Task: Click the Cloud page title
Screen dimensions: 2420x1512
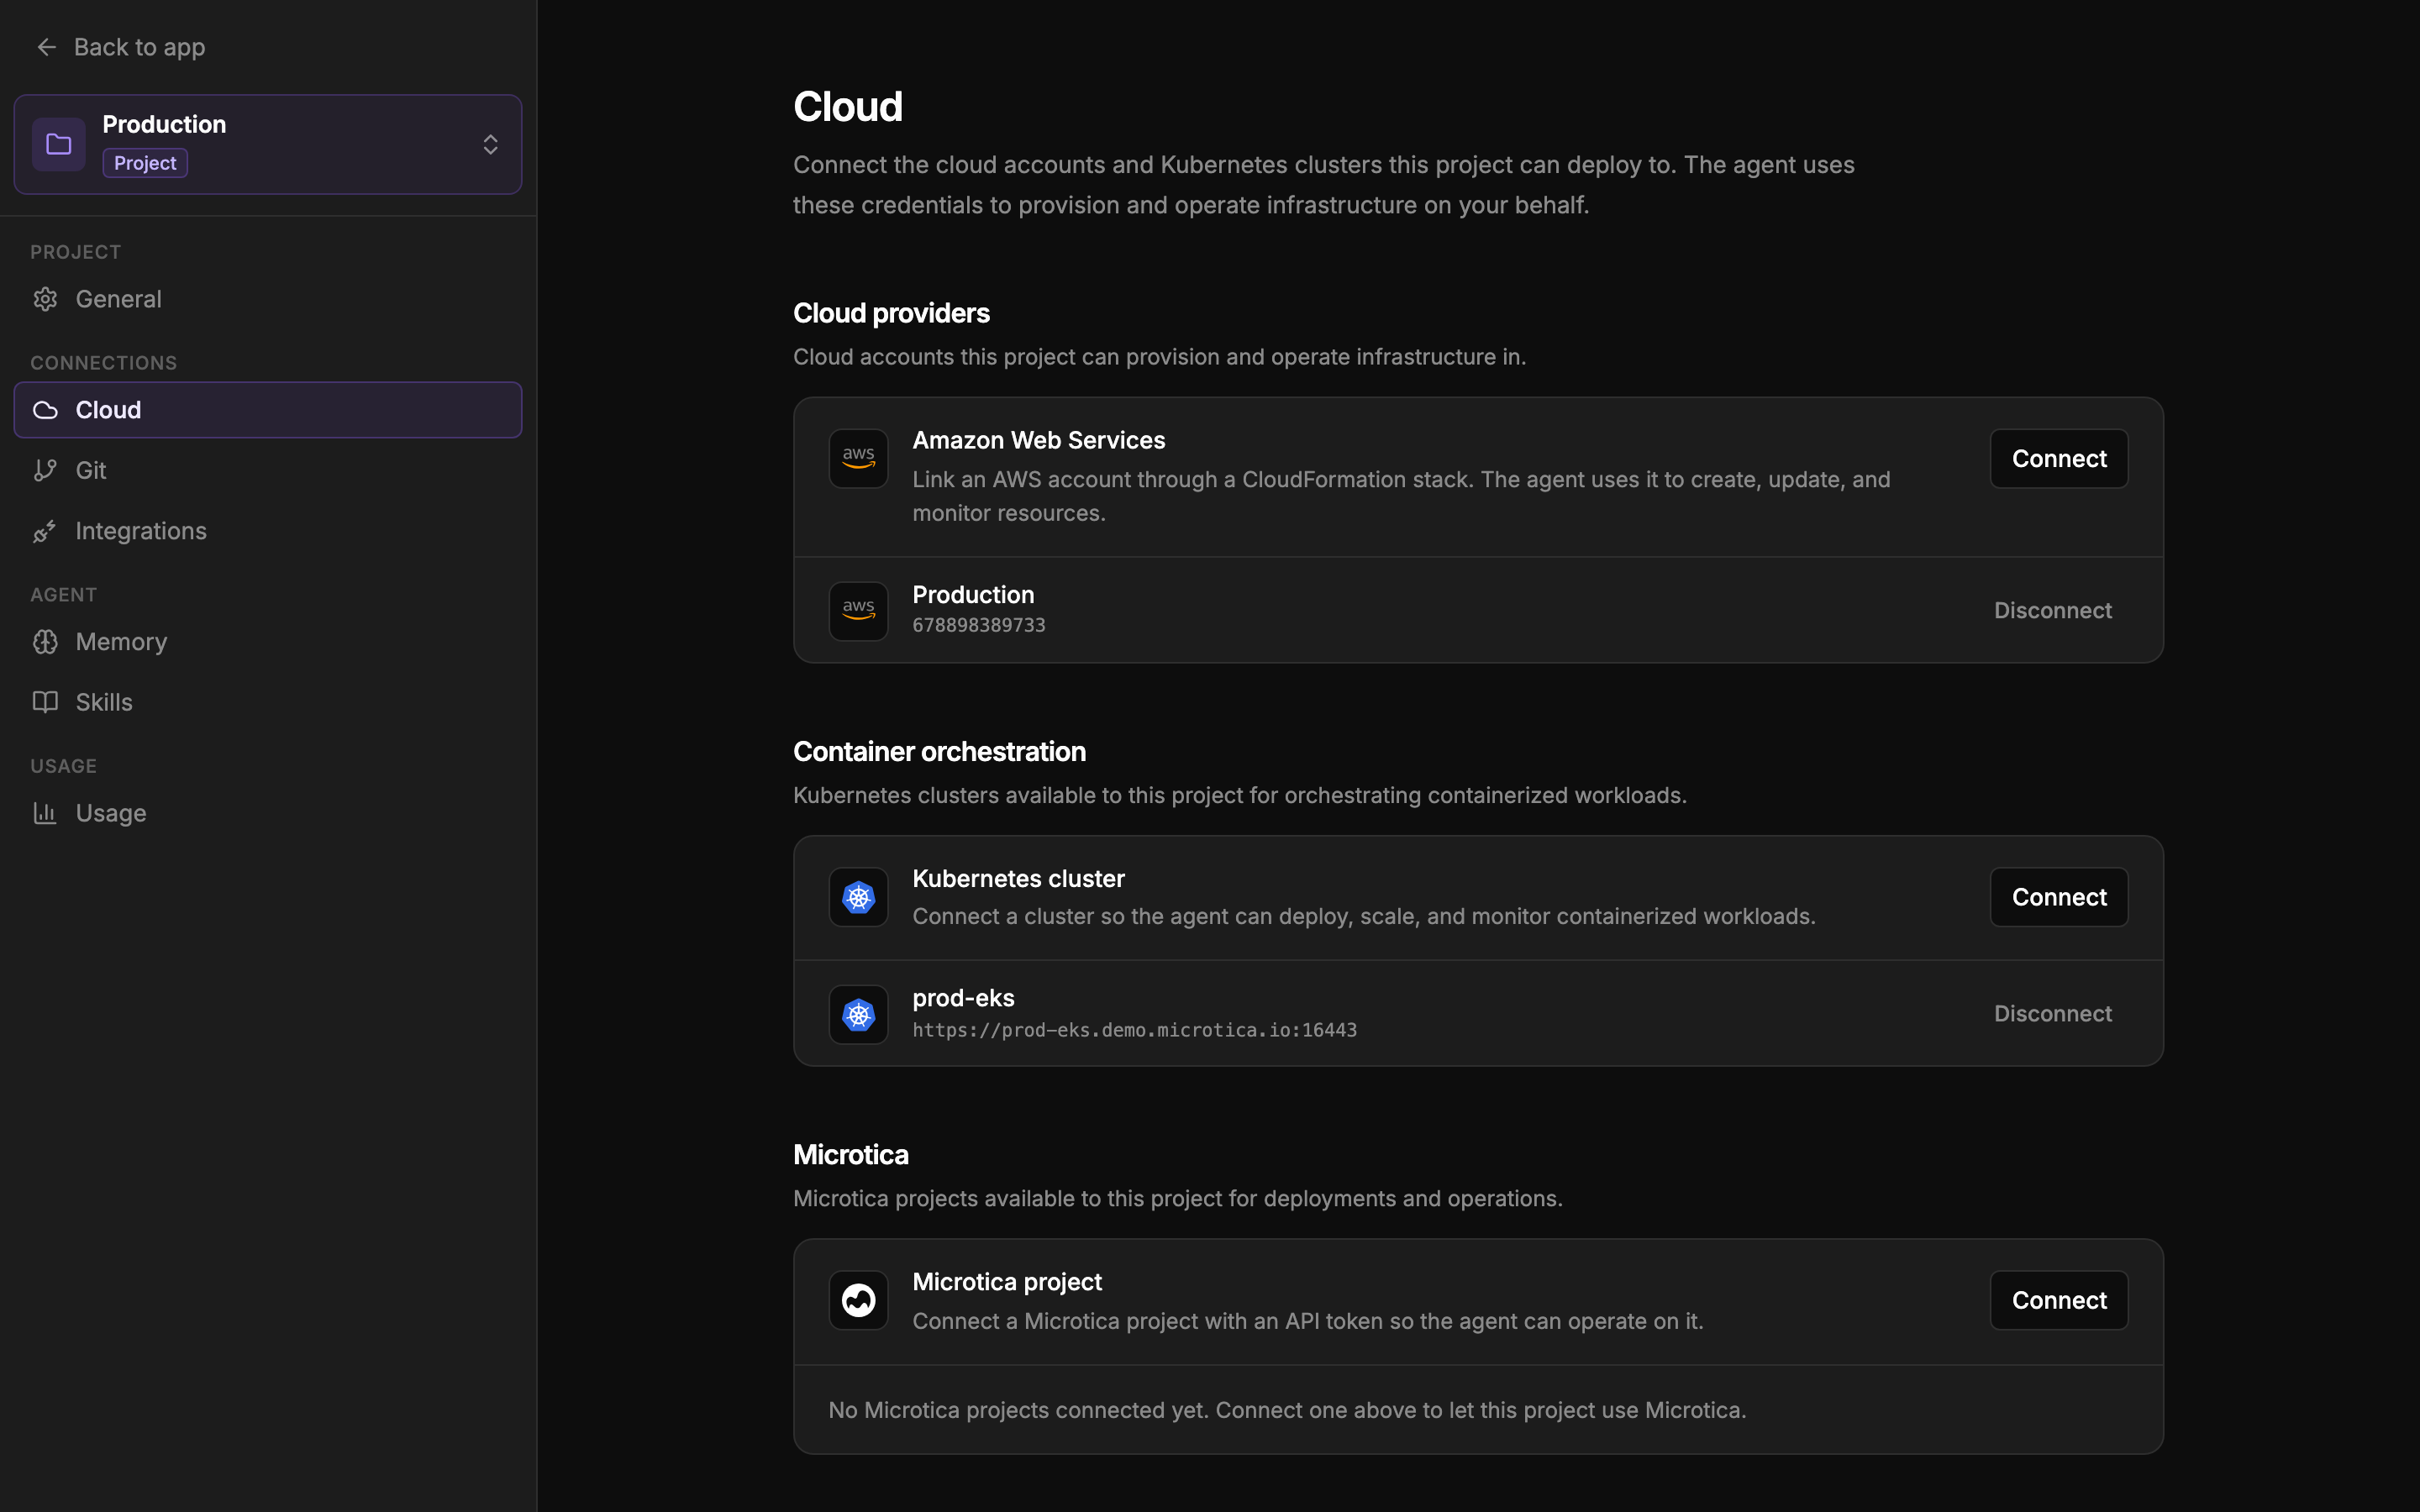Action: [847, 107]
